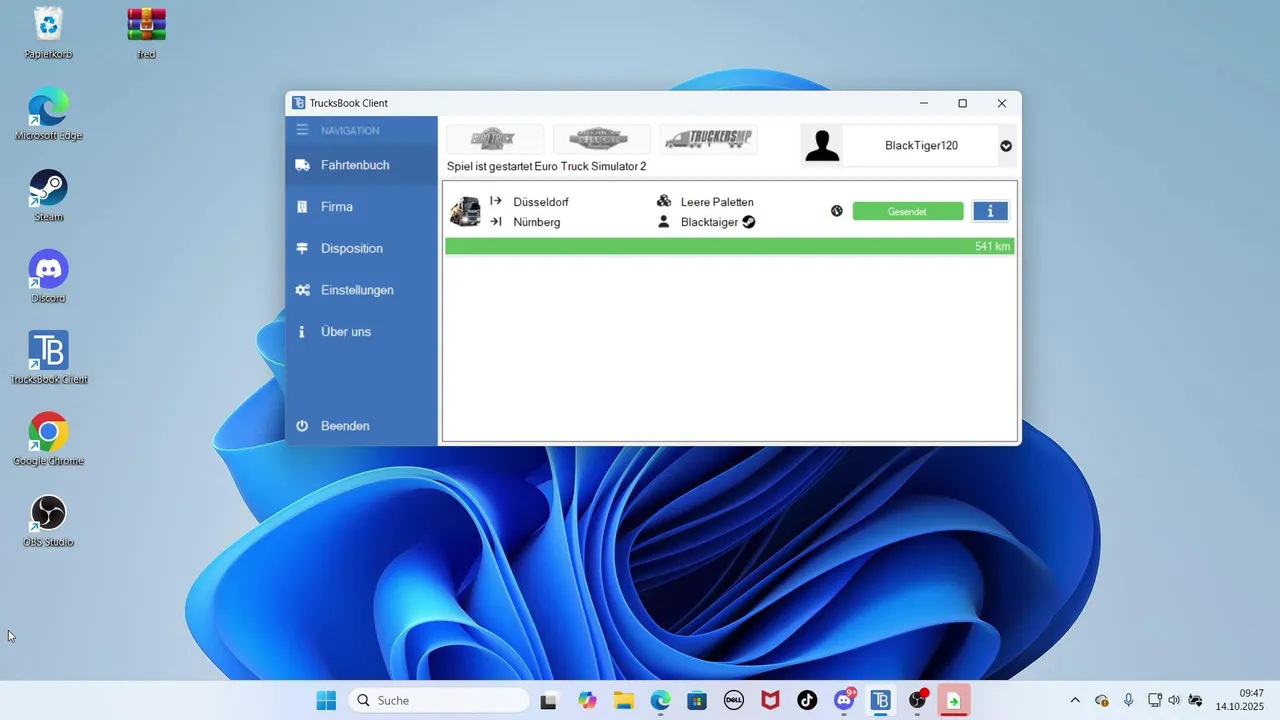This screenshot has width=1280, height=720.
Task: Expand the hidden system tray icons chevron
Action: pyautogui.click(x=1075, y=701)
